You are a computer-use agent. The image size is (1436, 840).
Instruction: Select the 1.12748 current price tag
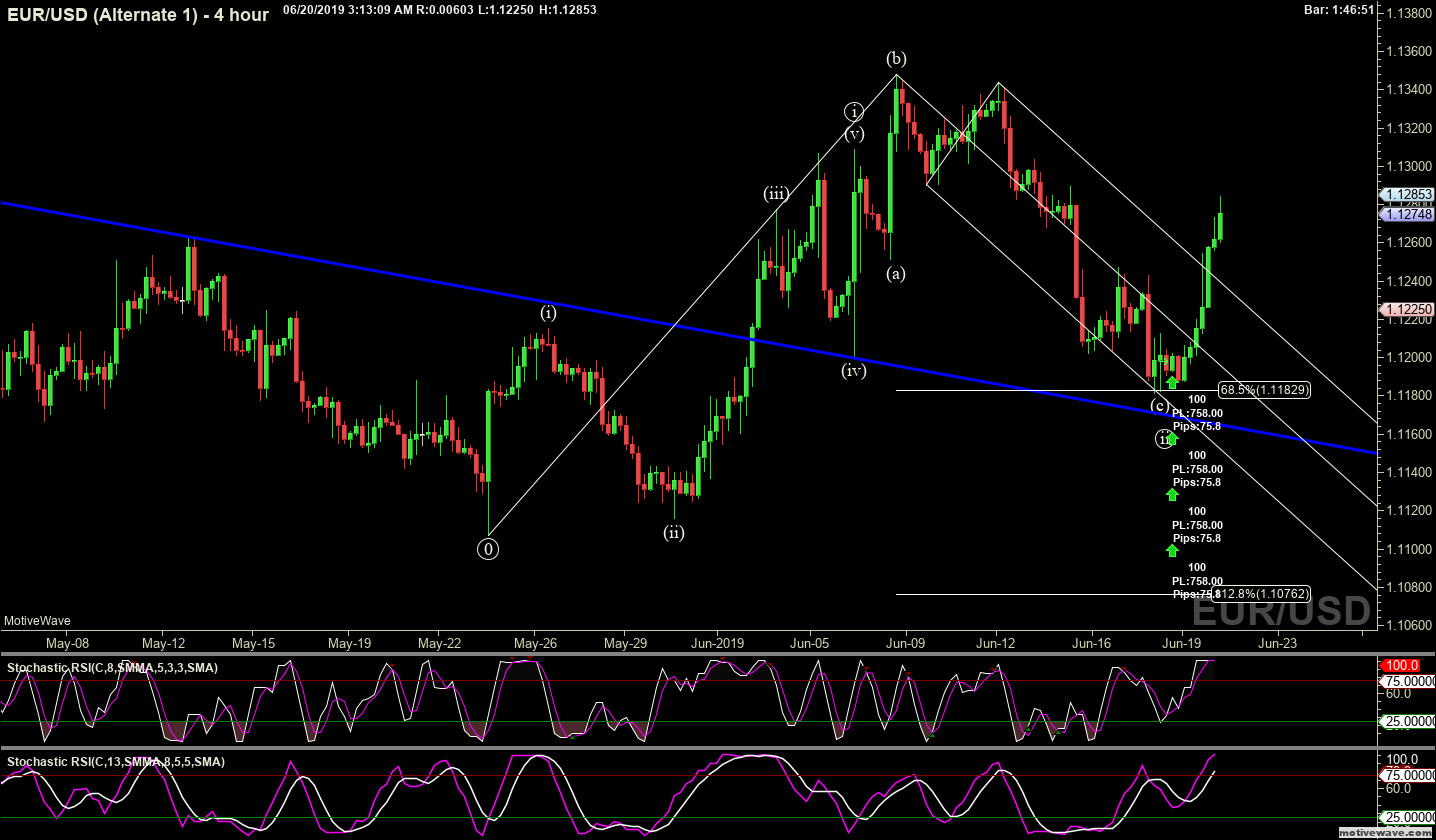(1408, 214)
